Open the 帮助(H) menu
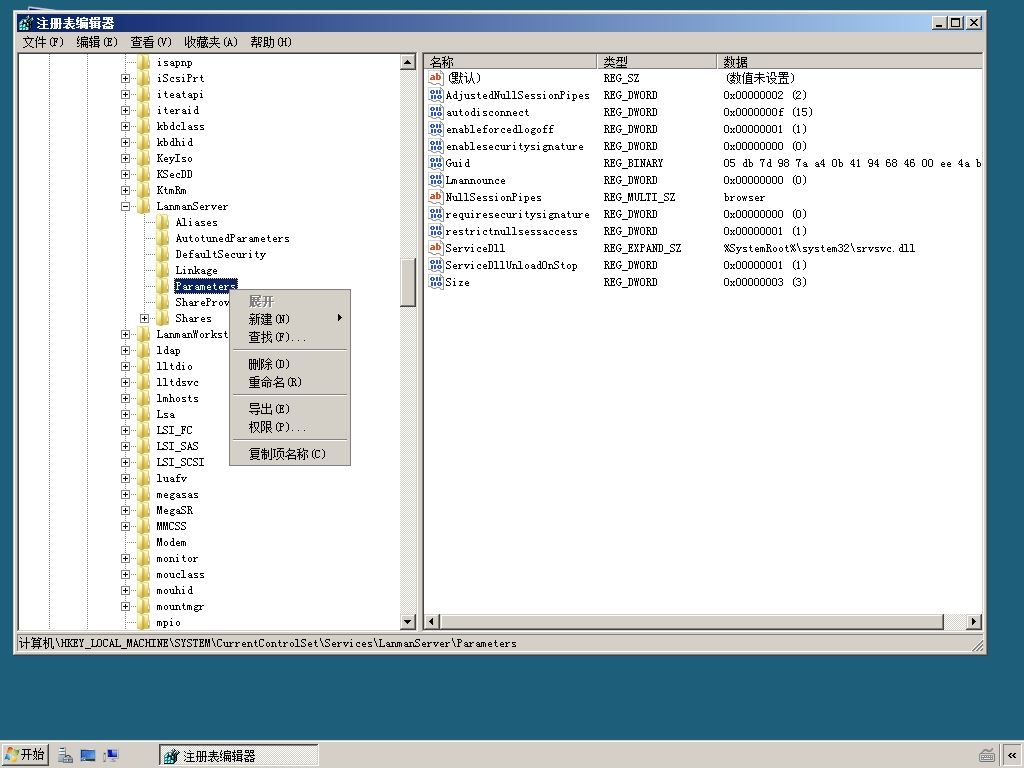The height and width of the screenshot is (768, 1024). tap(271, 42)
